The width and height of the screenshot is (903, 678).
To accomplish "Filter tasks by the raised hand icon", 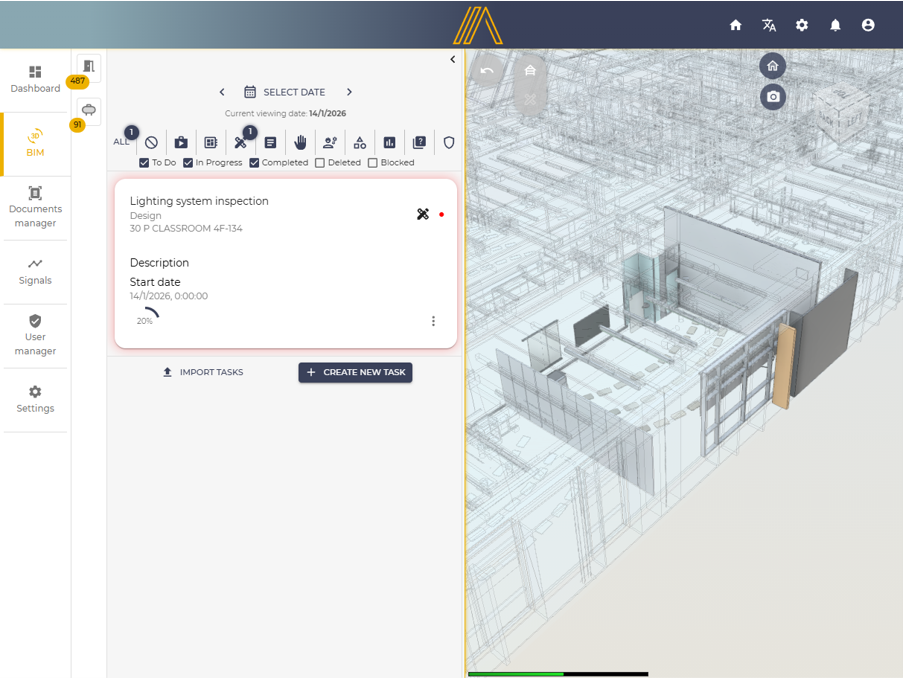I will tap(300, 142).
